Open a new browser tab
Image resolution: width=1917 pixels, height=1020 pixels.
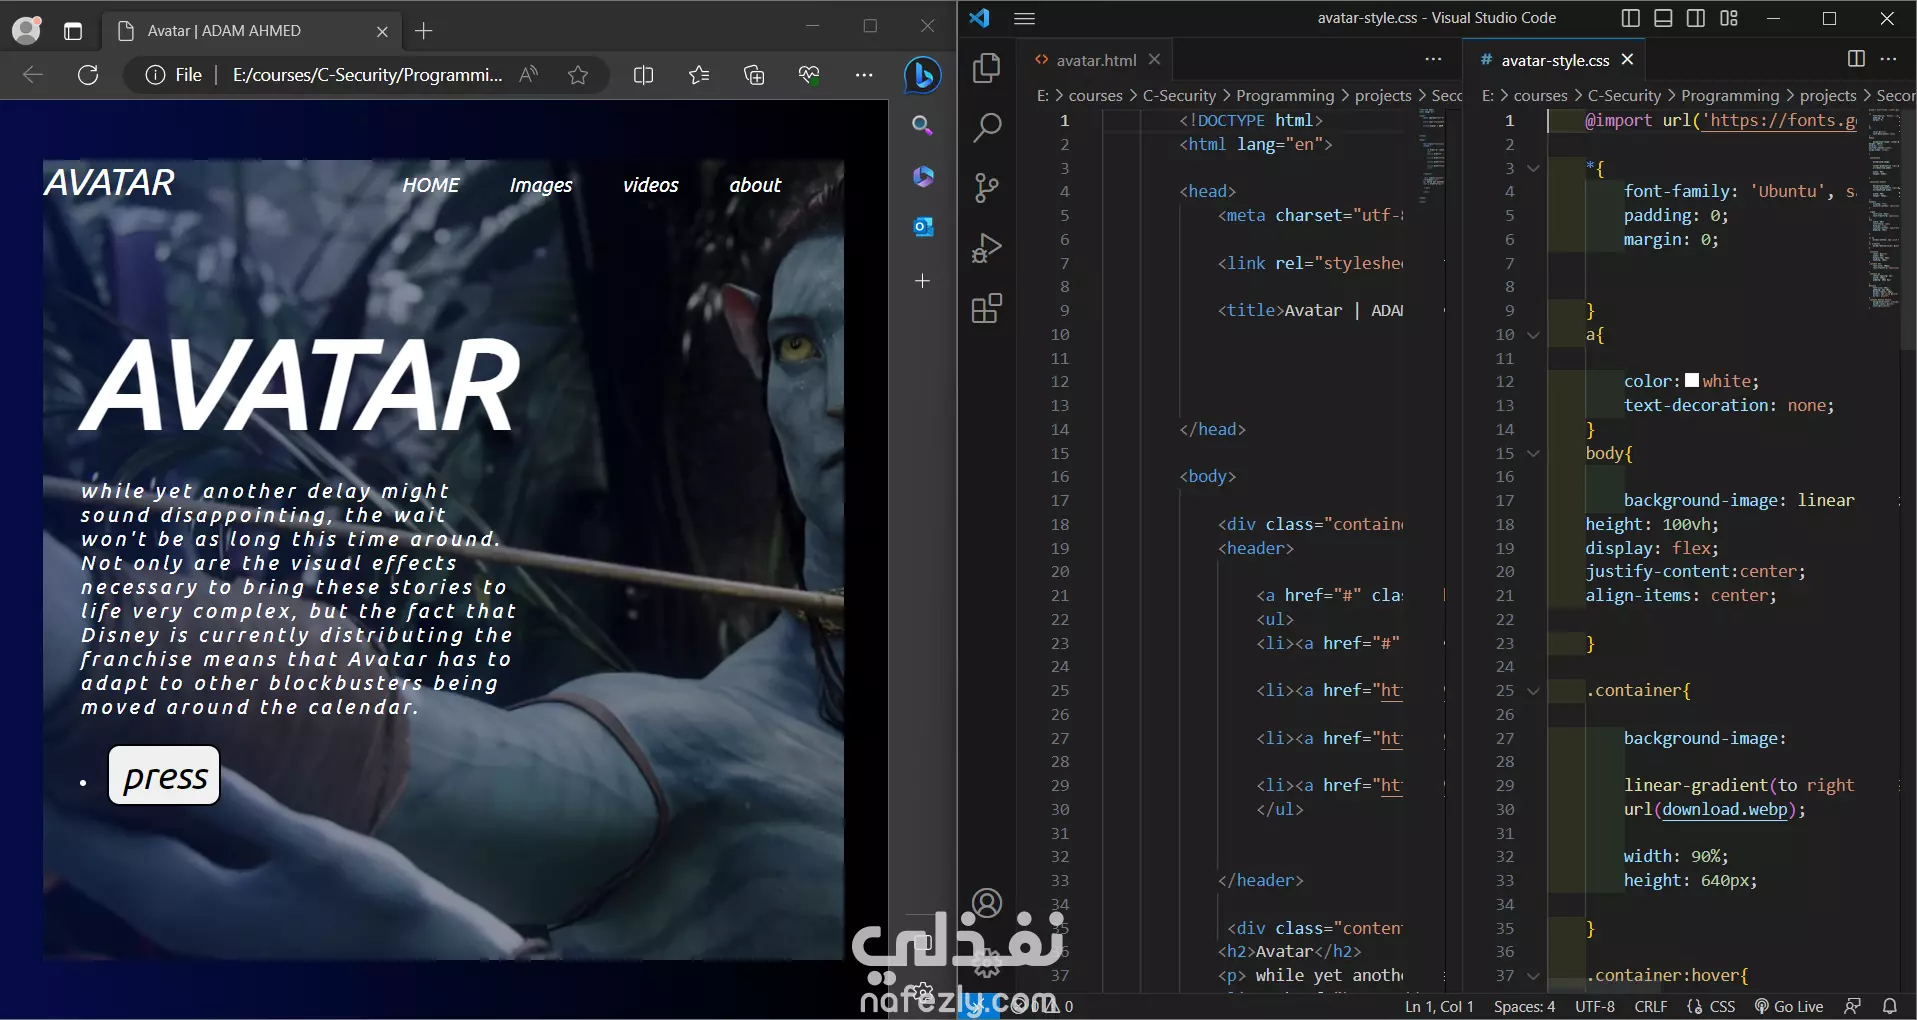[x=424, y=31]
